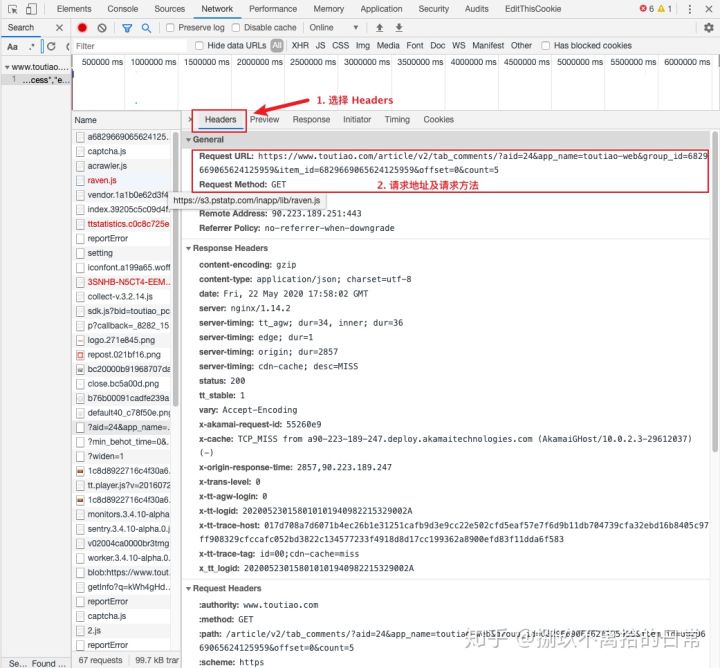Select the acrawler.js request
720x668 pixels.
pos(123,166)
